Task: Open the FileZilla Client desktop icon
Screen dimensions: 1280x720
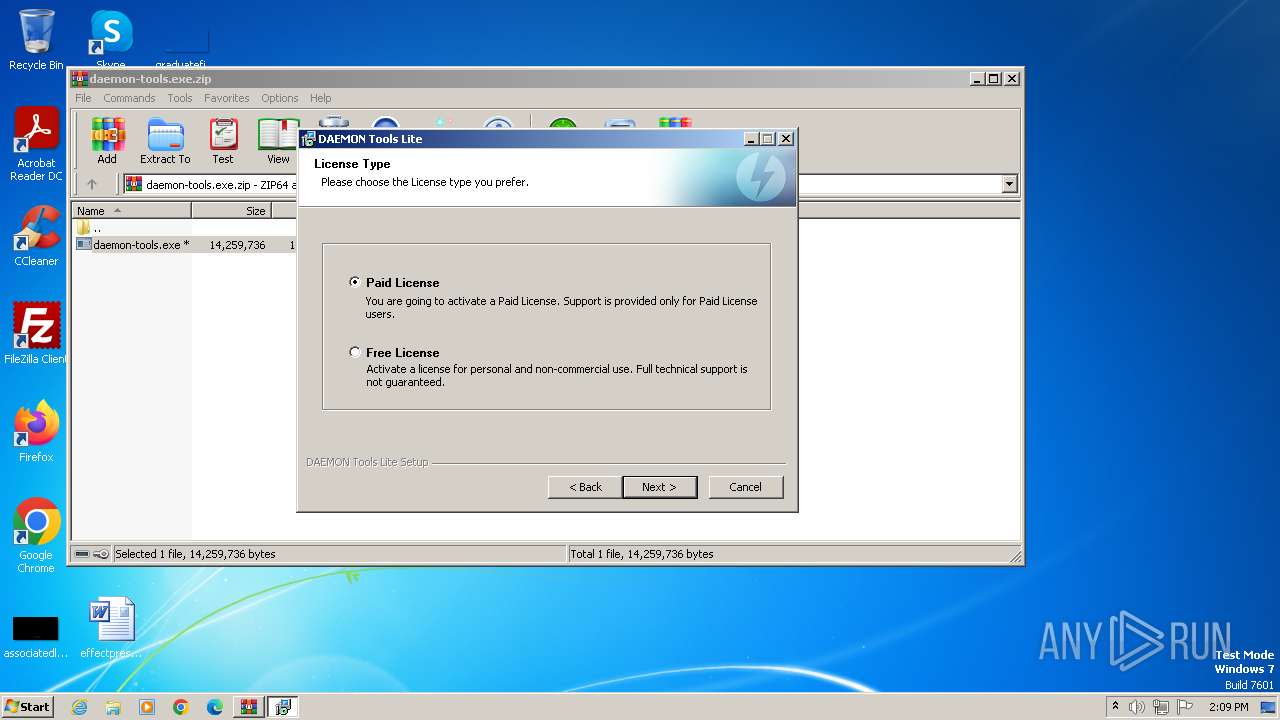Action: pos(36,333)
